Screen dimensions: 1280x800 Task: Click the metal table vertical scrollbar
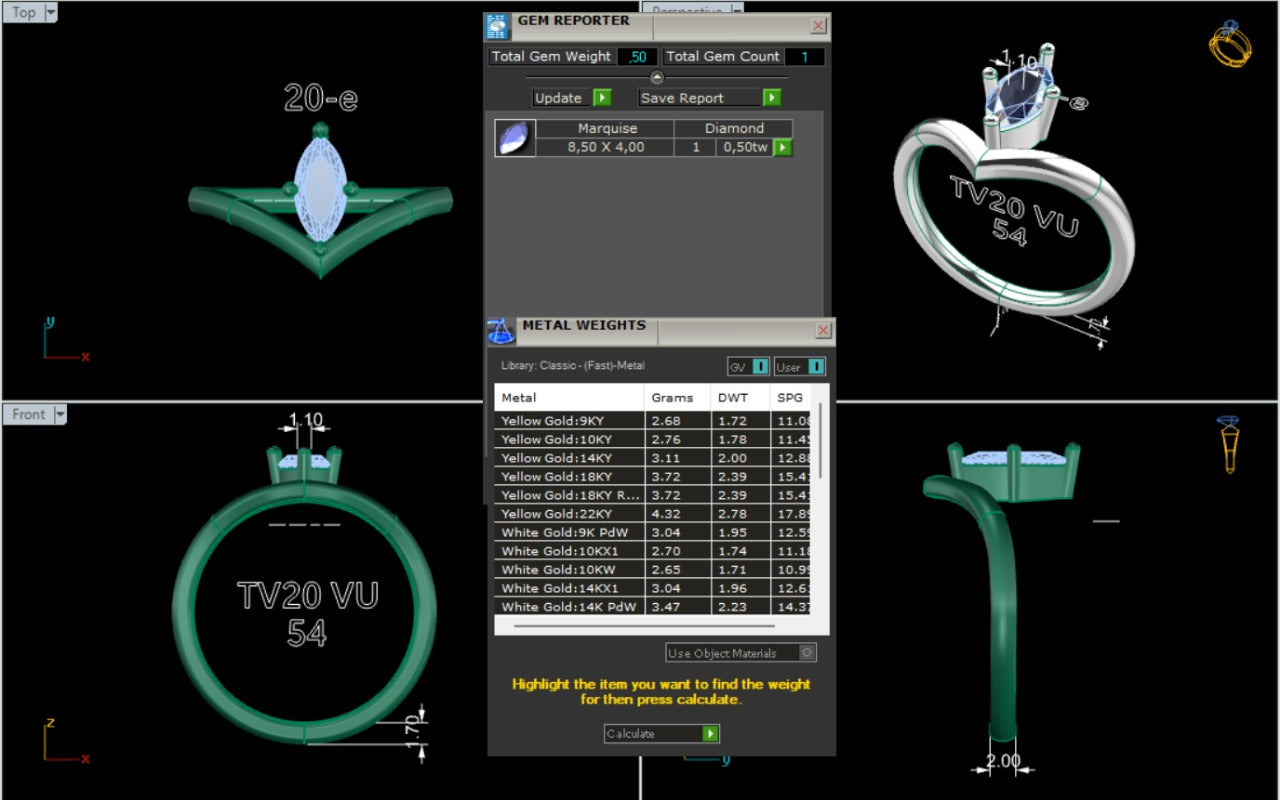[x=820, y=441]
